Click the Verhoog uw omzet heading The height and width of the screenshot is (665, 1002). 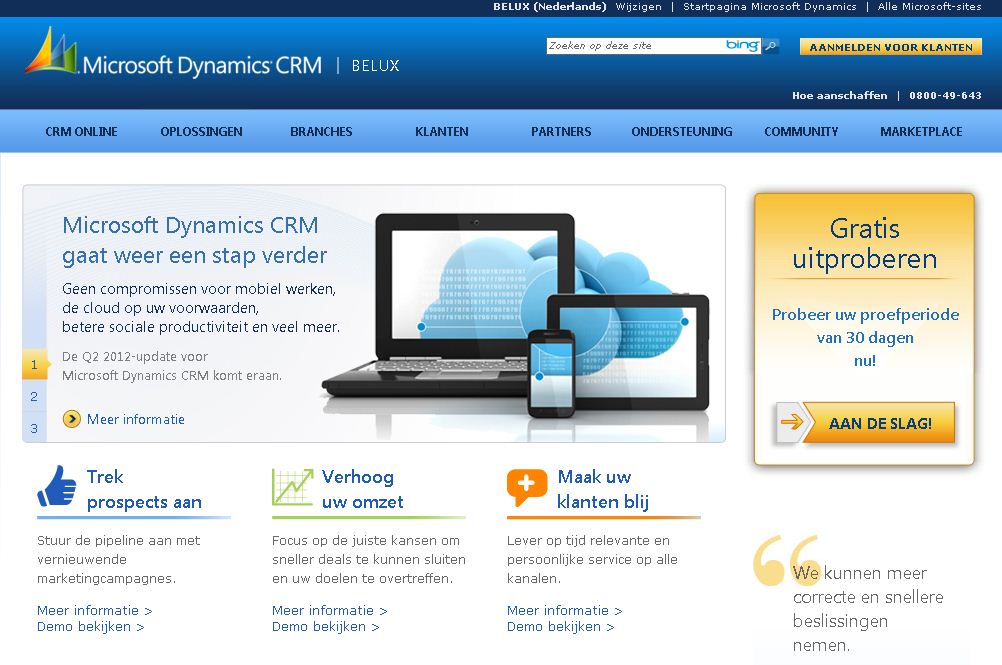tap(362, 489)
